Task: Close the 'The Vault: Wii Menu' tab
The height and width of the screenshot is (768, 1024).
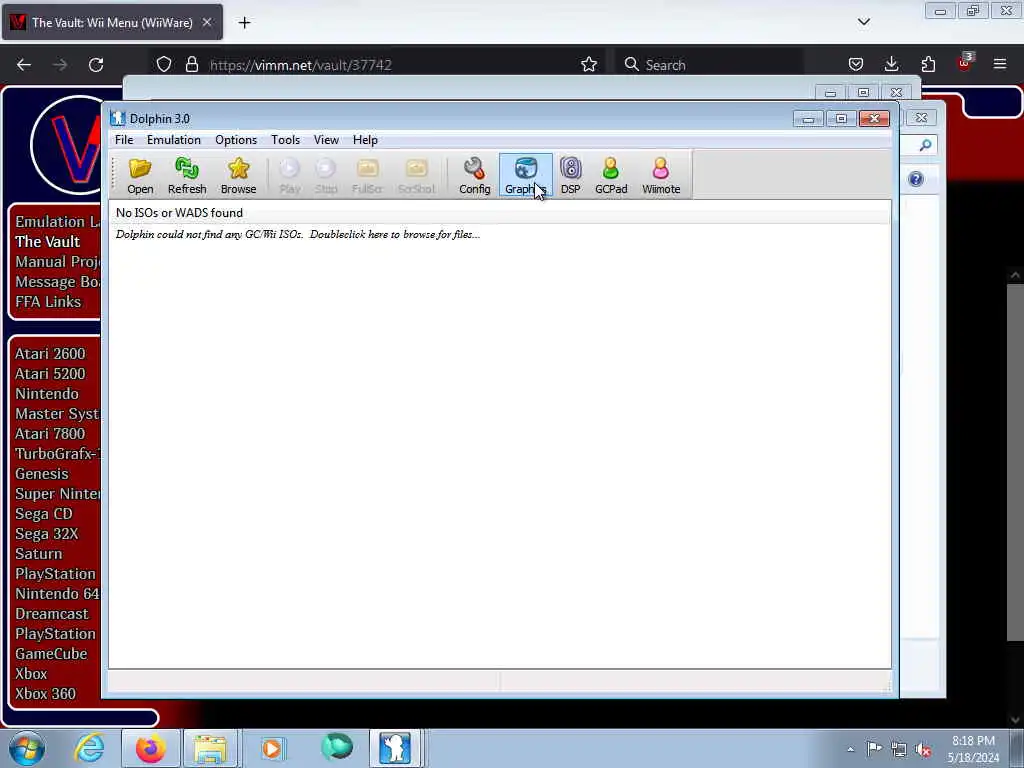Action: pyautogui.click(x=207, y=22)
